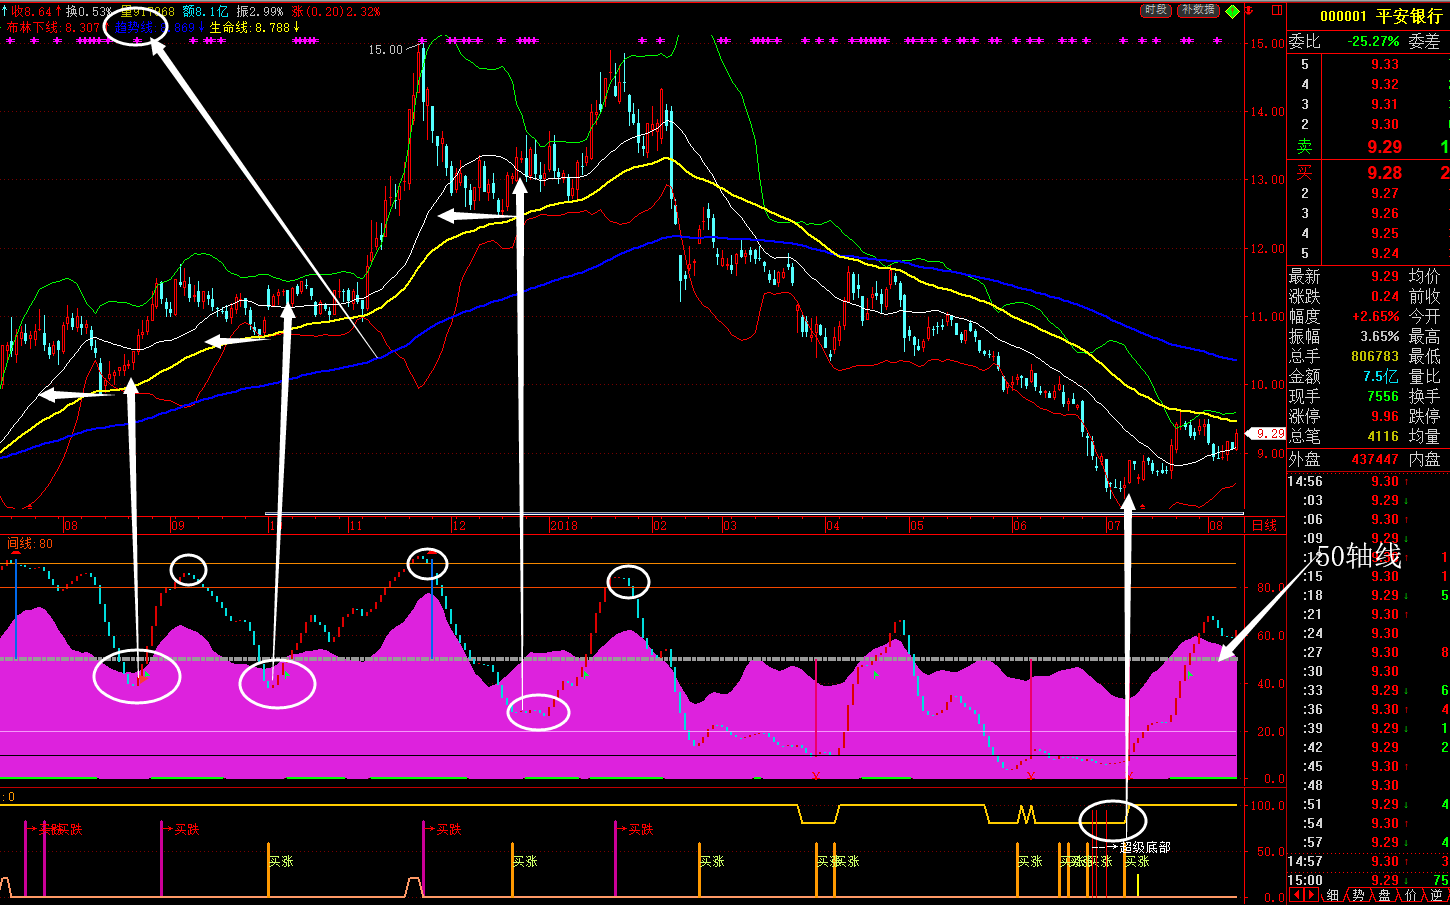Click the 超级底部 signal label
The image size is (1450, 905).
click(1145, 847)
